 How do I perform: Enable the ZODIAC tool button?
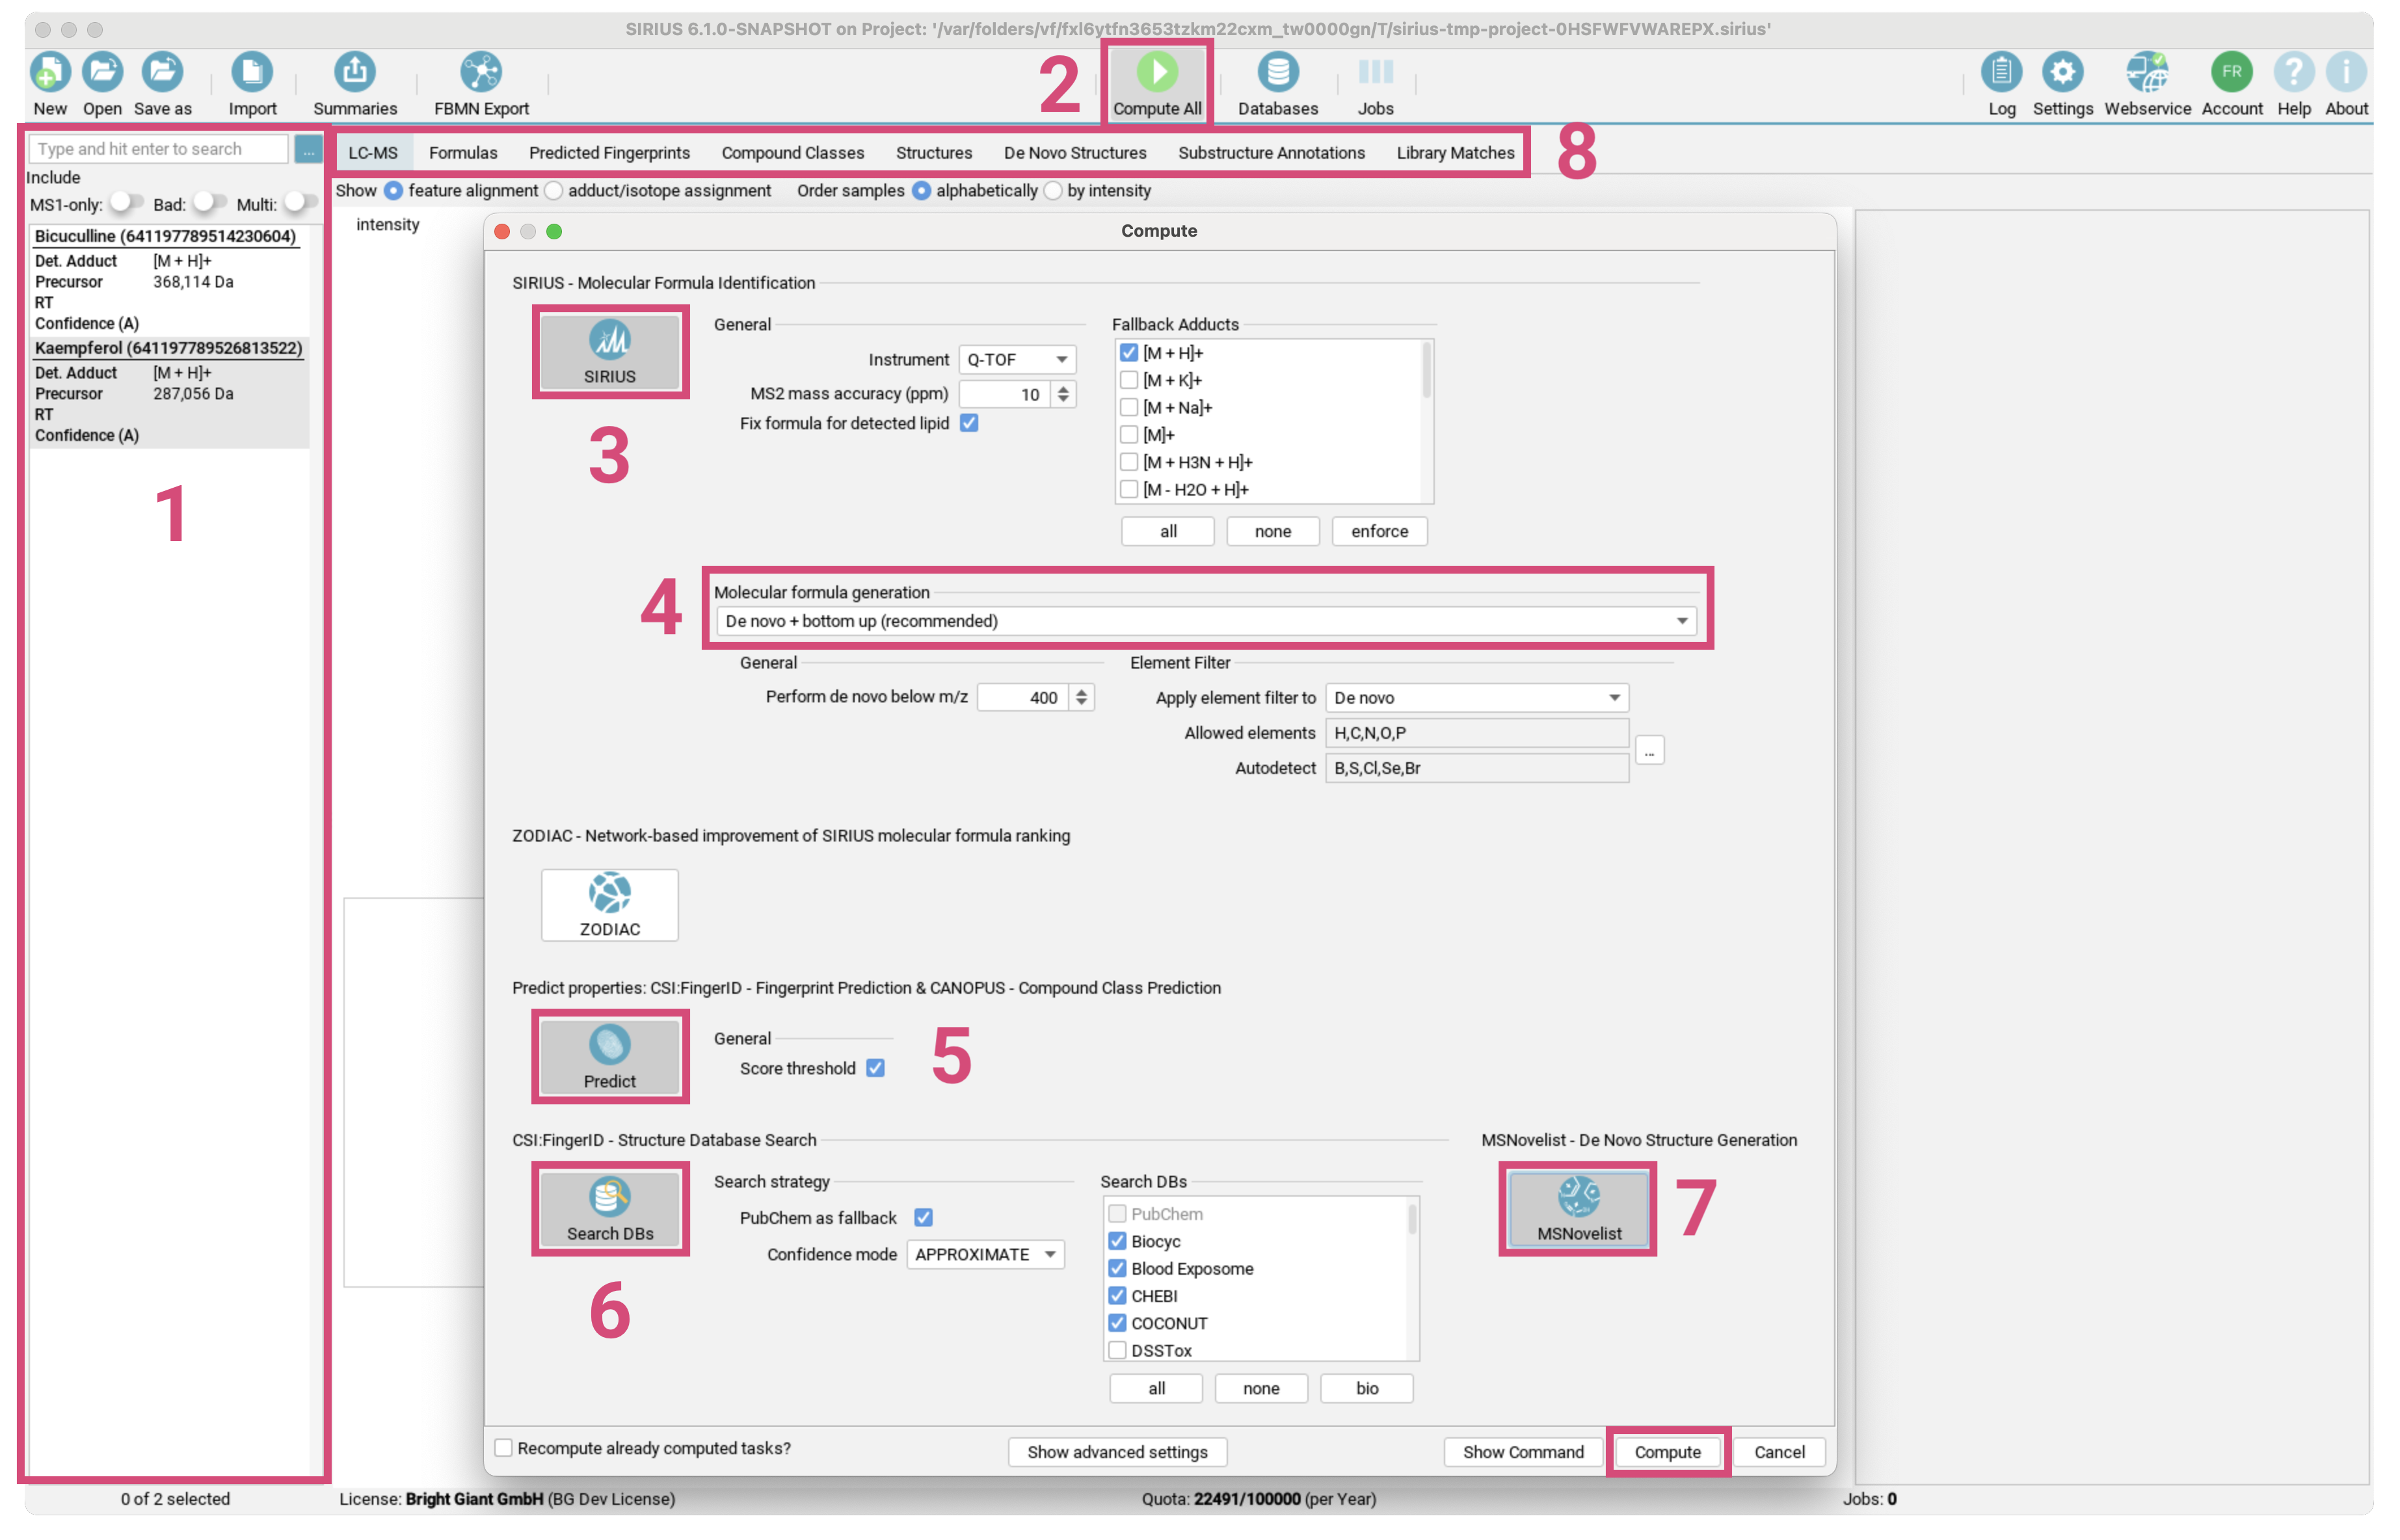coord(610,905)
